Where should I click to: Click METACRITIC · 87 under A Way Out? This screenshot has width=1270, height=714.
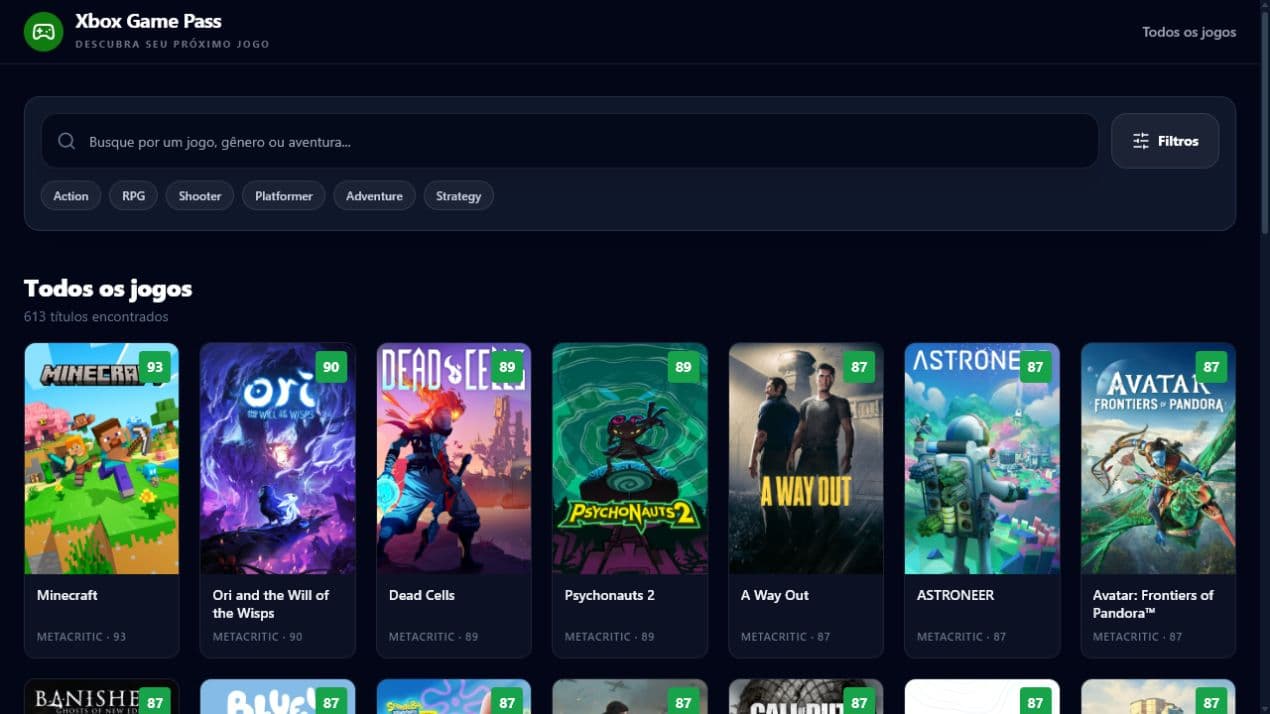coord(785,637)
